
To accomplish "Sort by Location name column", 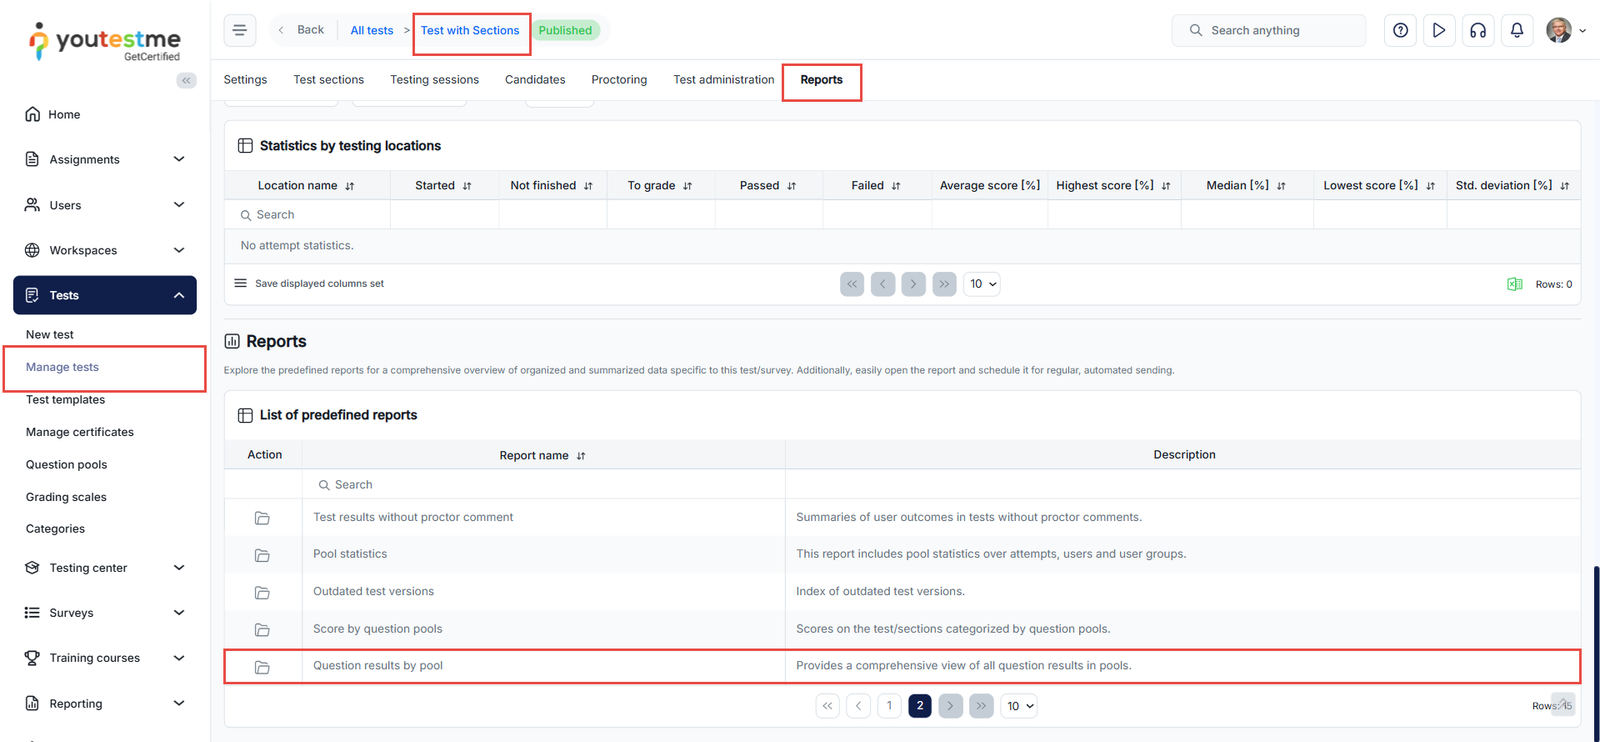I will (x=349, y=186).
